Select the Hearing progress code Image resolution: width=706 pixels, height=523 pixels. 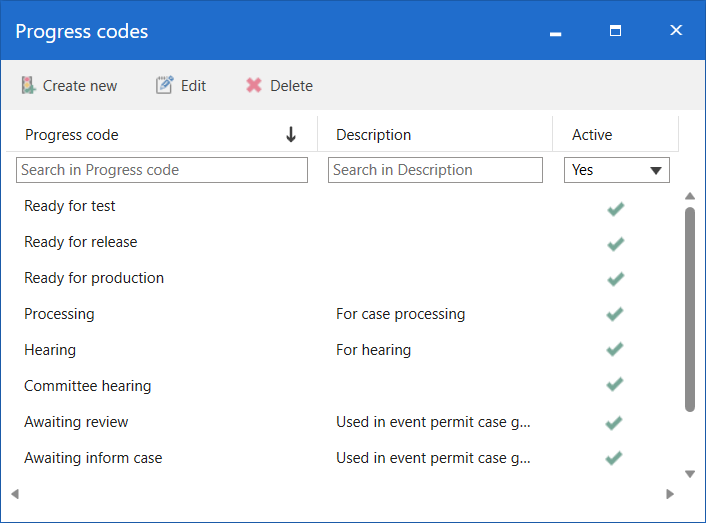click(50, 350)
